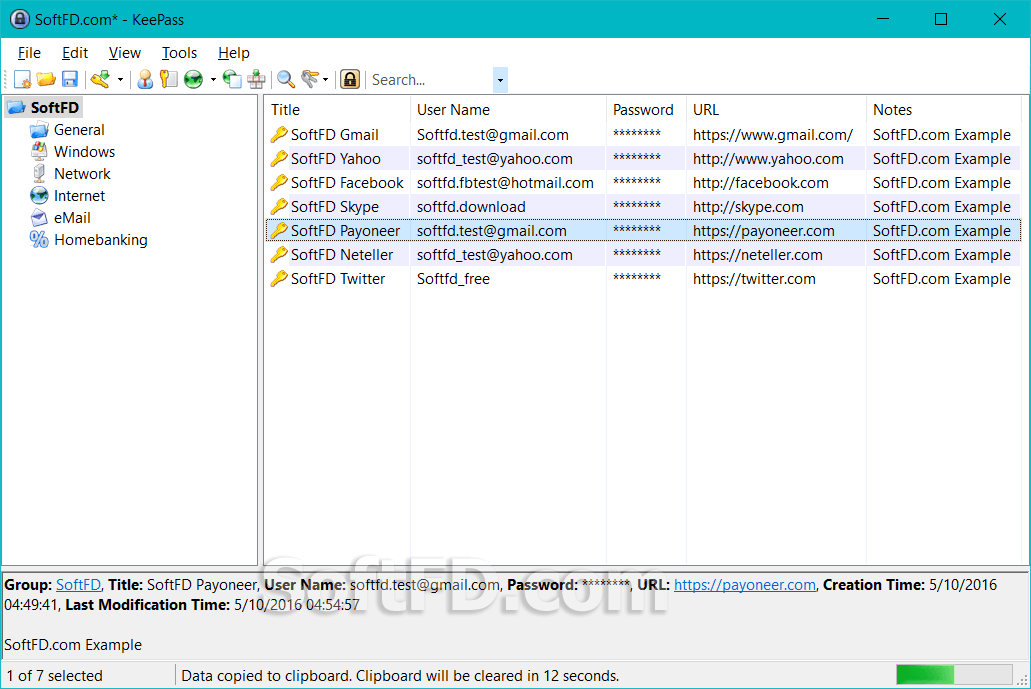Screen dimensions: 1031x689
Task: Select the SoftFD Yahoo entry
Action: 643,158
